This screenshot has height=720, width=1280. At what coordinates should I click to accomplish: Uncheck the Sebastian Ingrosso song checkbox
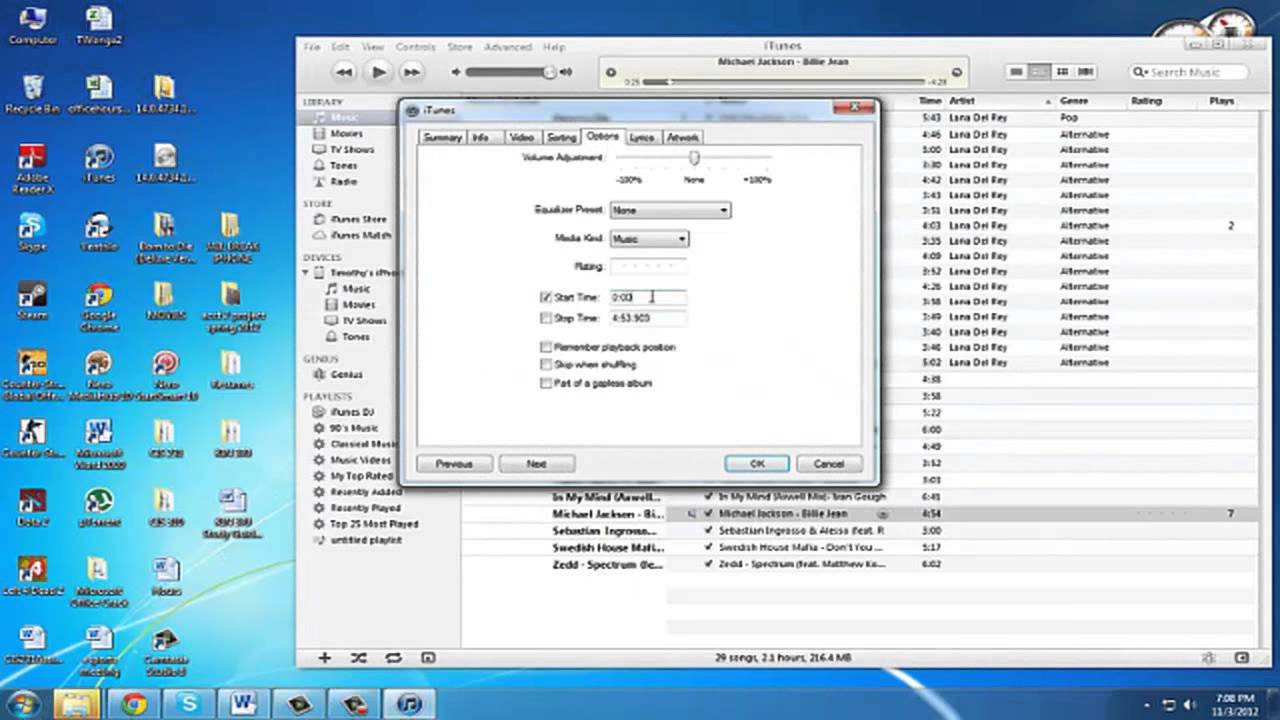point(709,530)
